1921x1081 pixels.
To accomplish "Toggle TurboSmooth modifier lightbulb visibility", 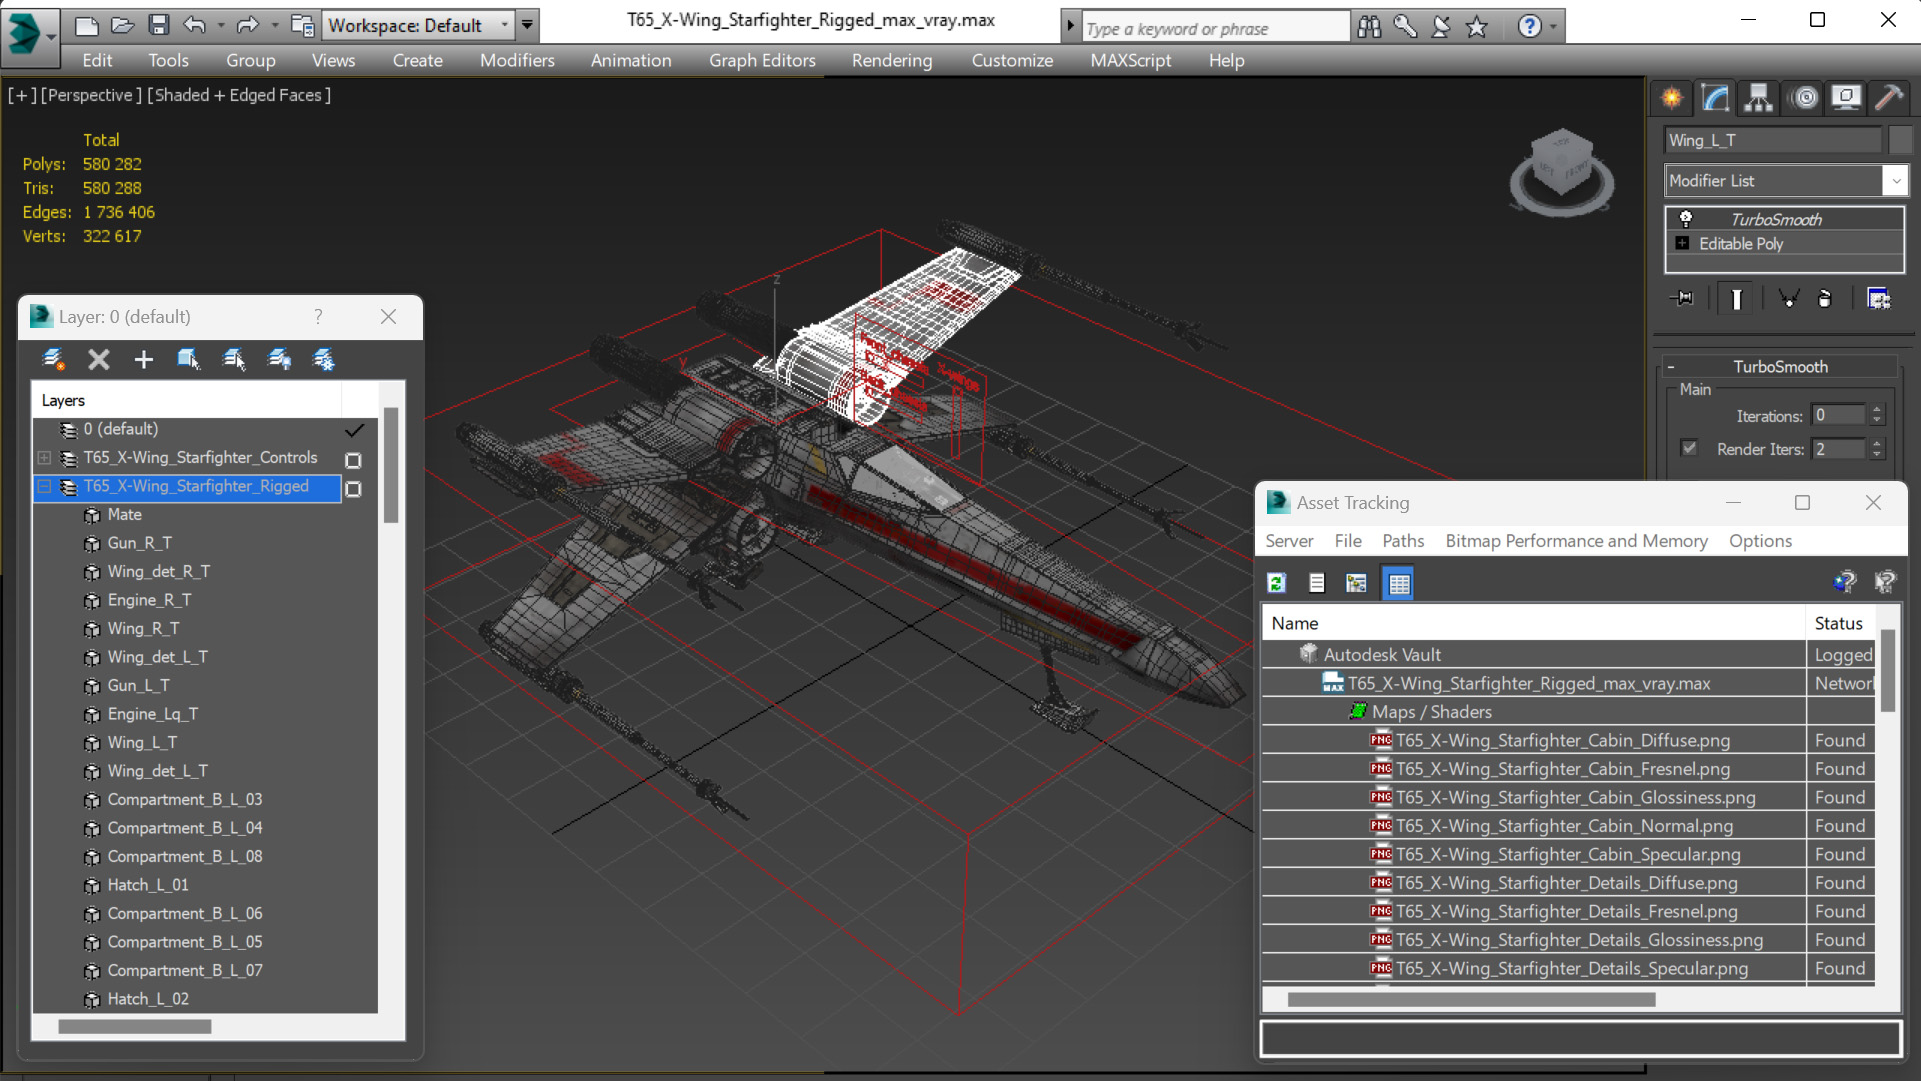I will [x=1686, y=219].
